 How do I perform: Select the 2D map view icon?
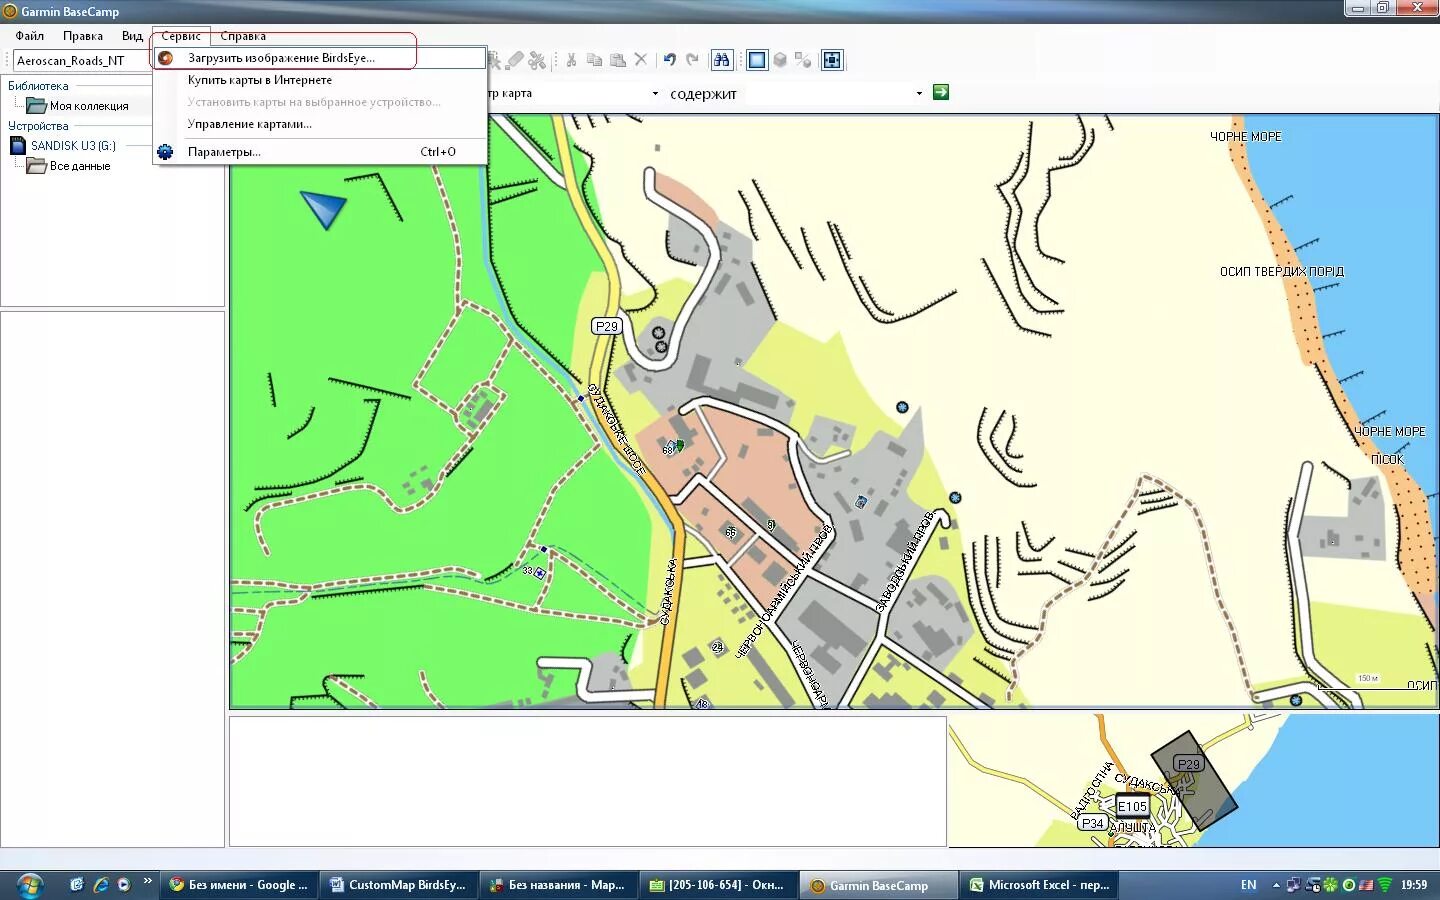point(757,60)
